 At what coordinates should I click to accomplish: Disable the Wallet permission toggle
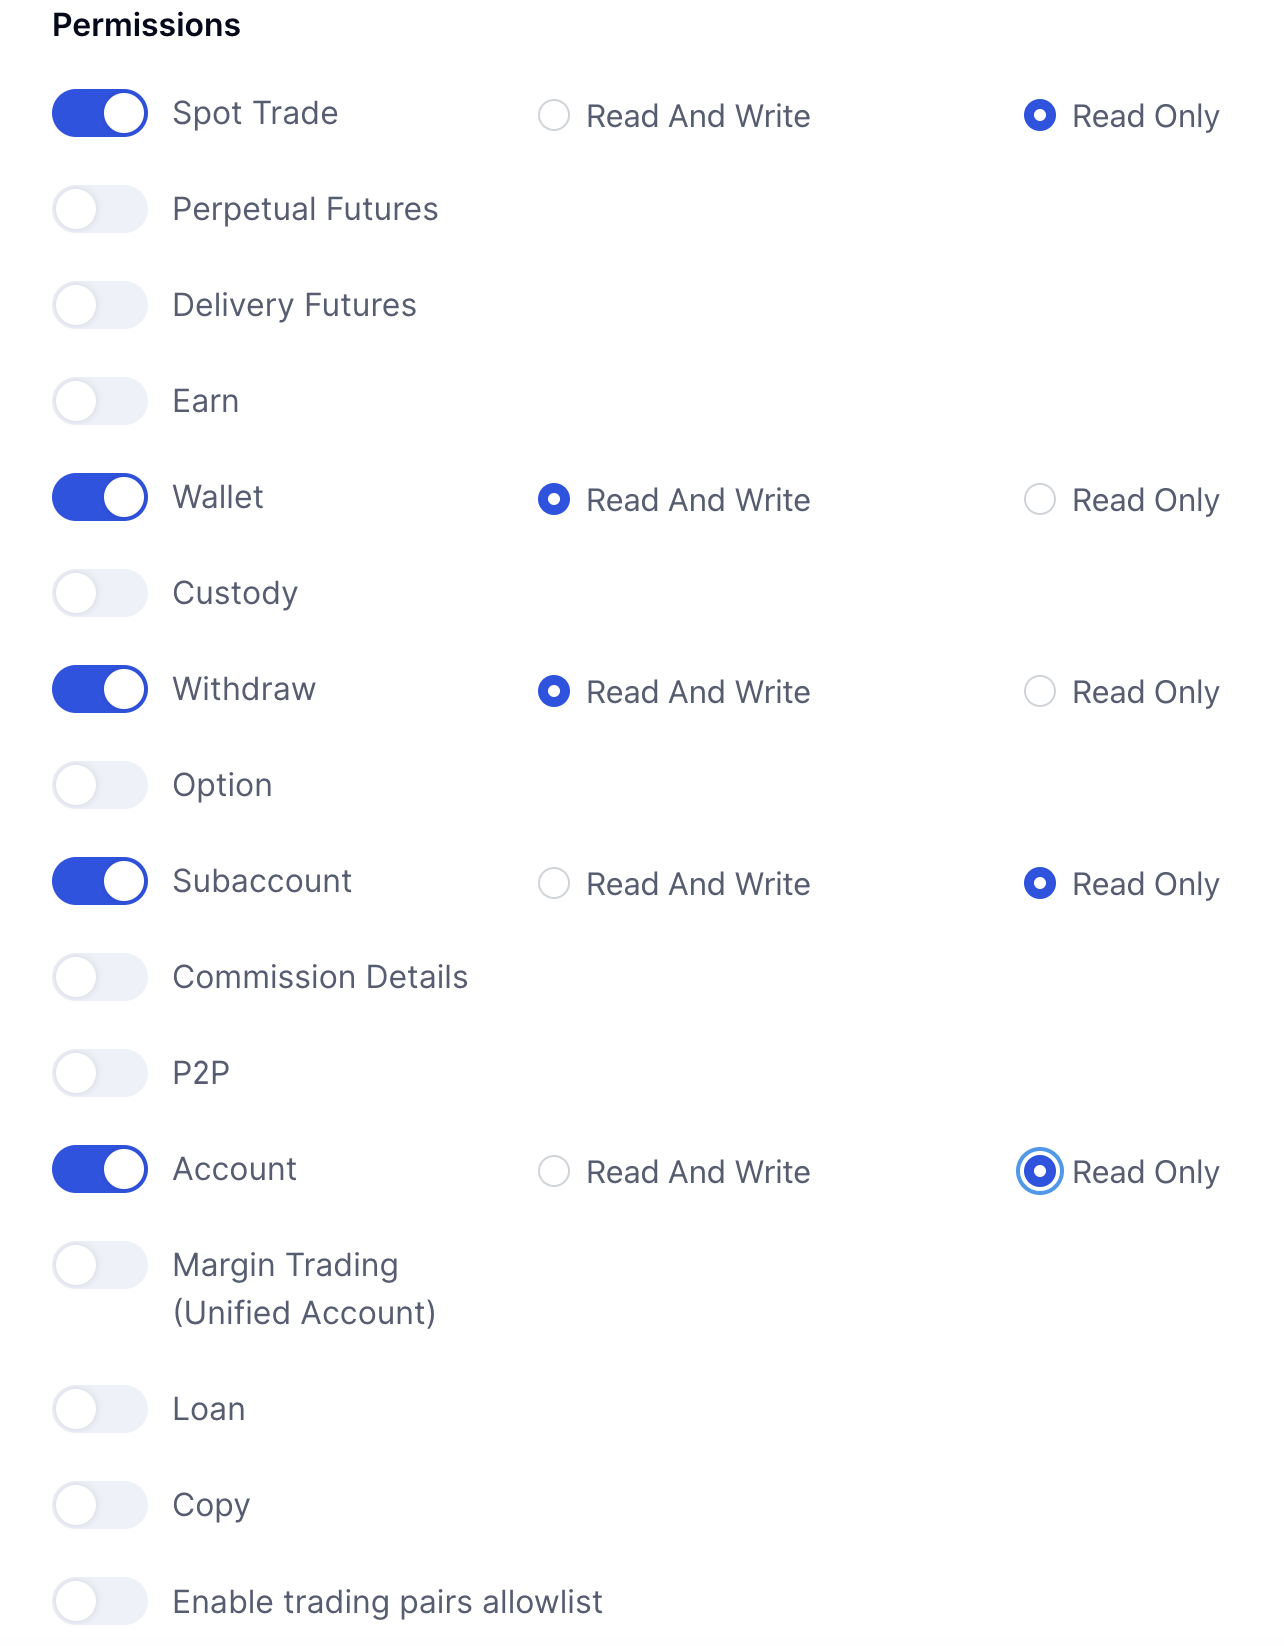pos(99,497)
